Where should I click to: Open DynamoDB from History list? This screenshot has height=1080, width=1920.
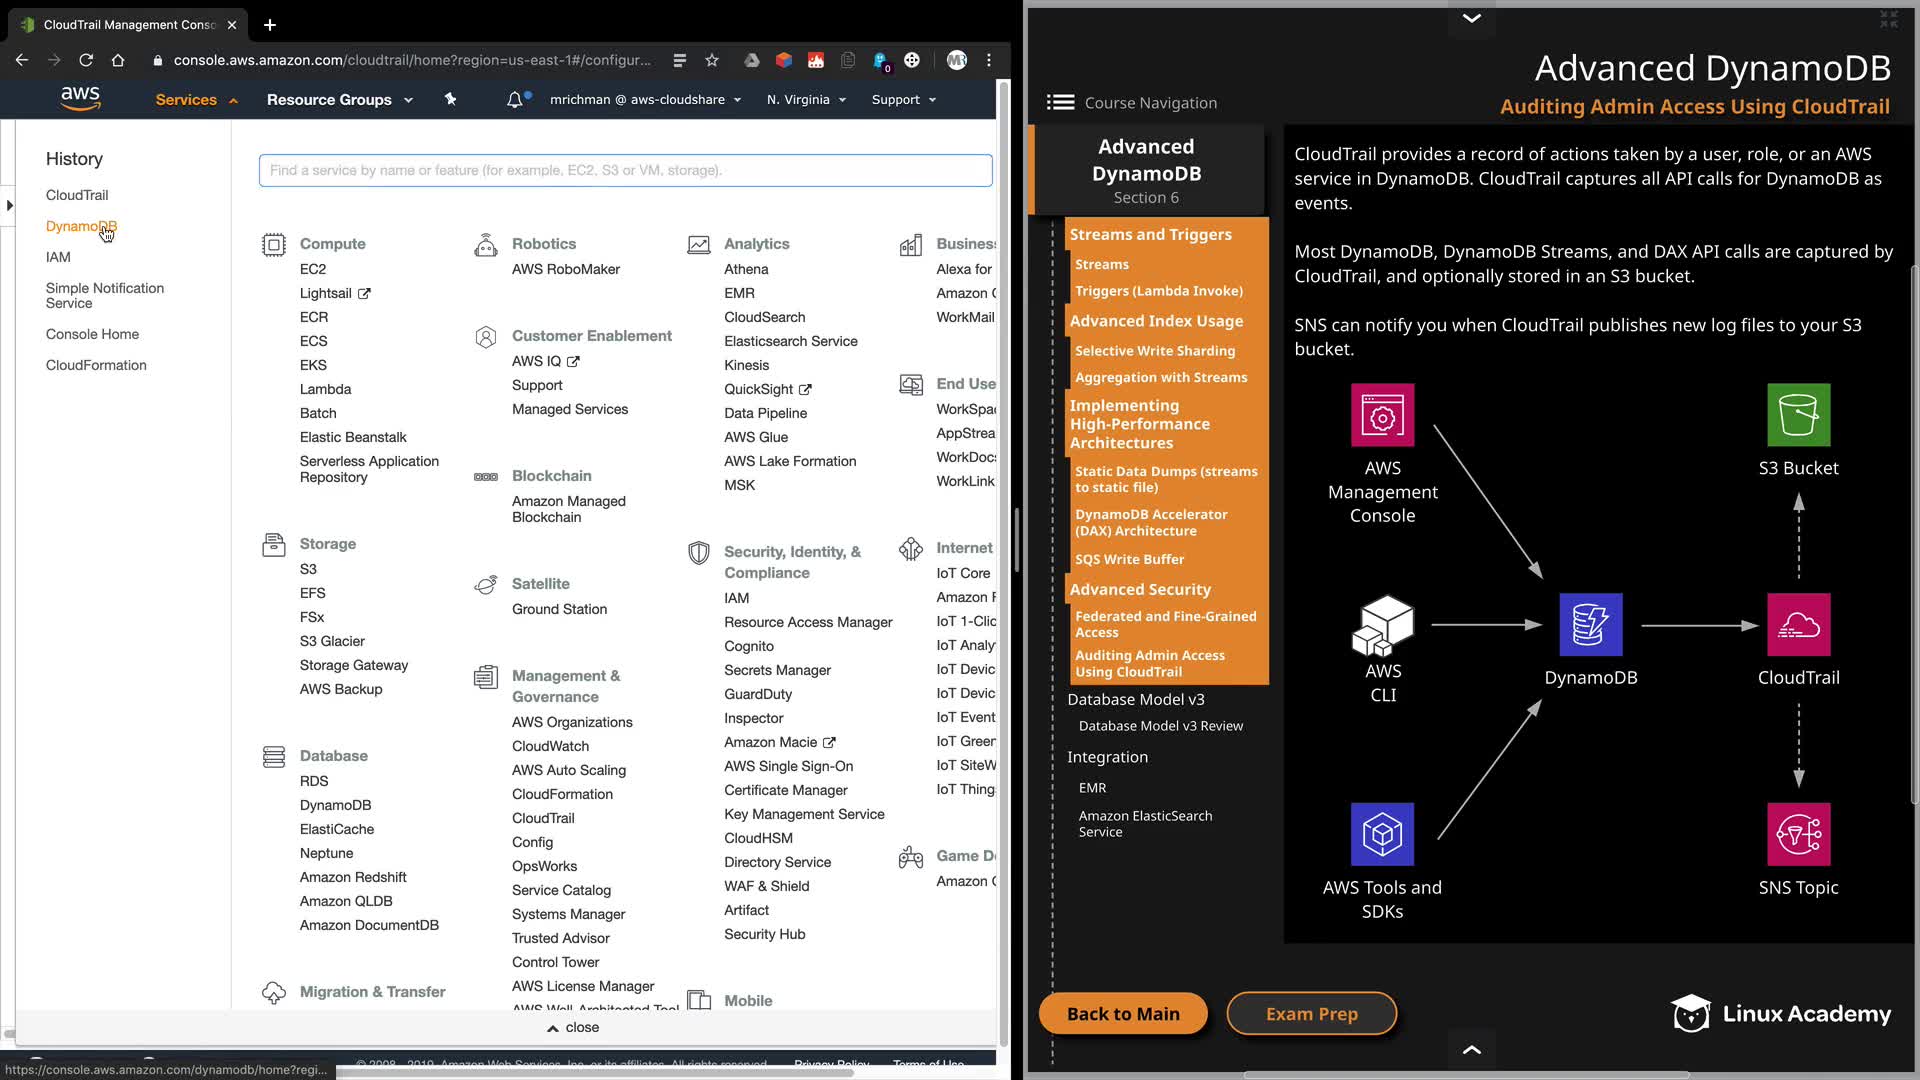point(81,226)
